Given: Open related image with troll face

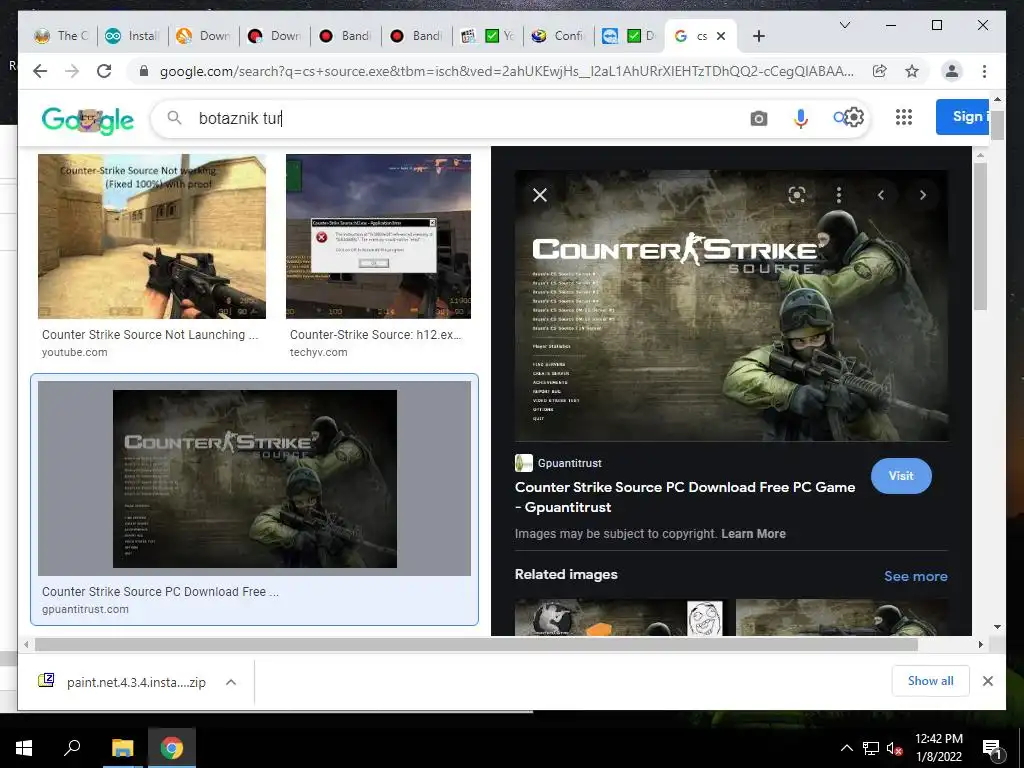Looking at the screenshot, I should (x=619, y=618).
